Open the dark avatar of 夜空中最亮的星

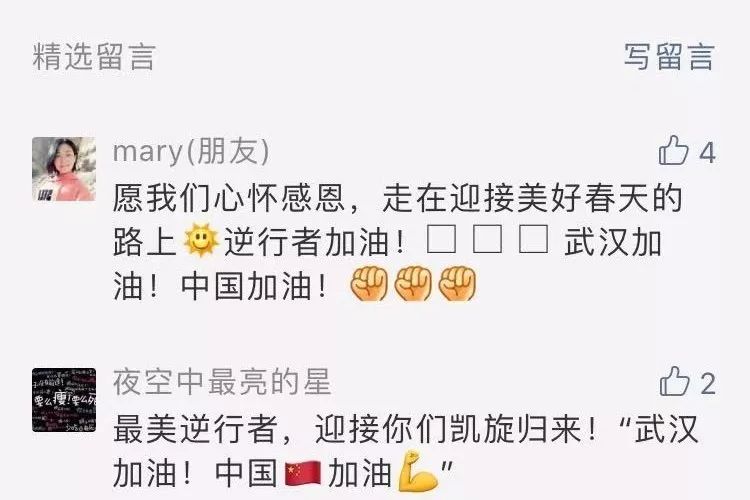pos(64,400)
